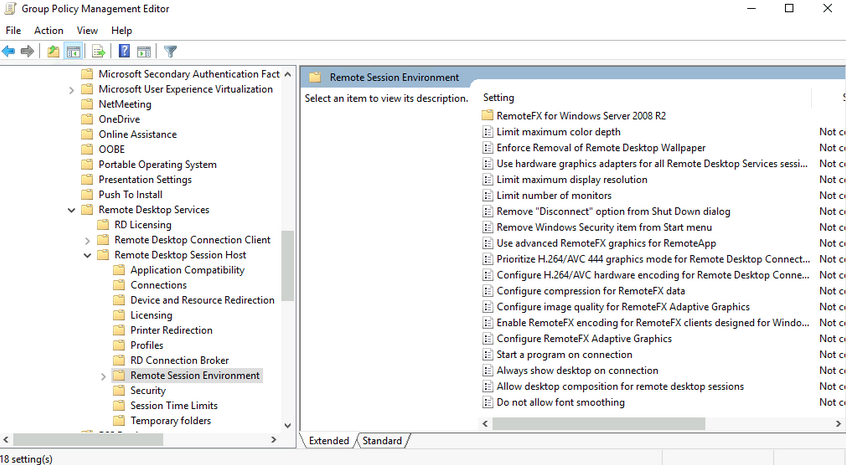
Task: Open the Action menu
Action: [48, 31]
